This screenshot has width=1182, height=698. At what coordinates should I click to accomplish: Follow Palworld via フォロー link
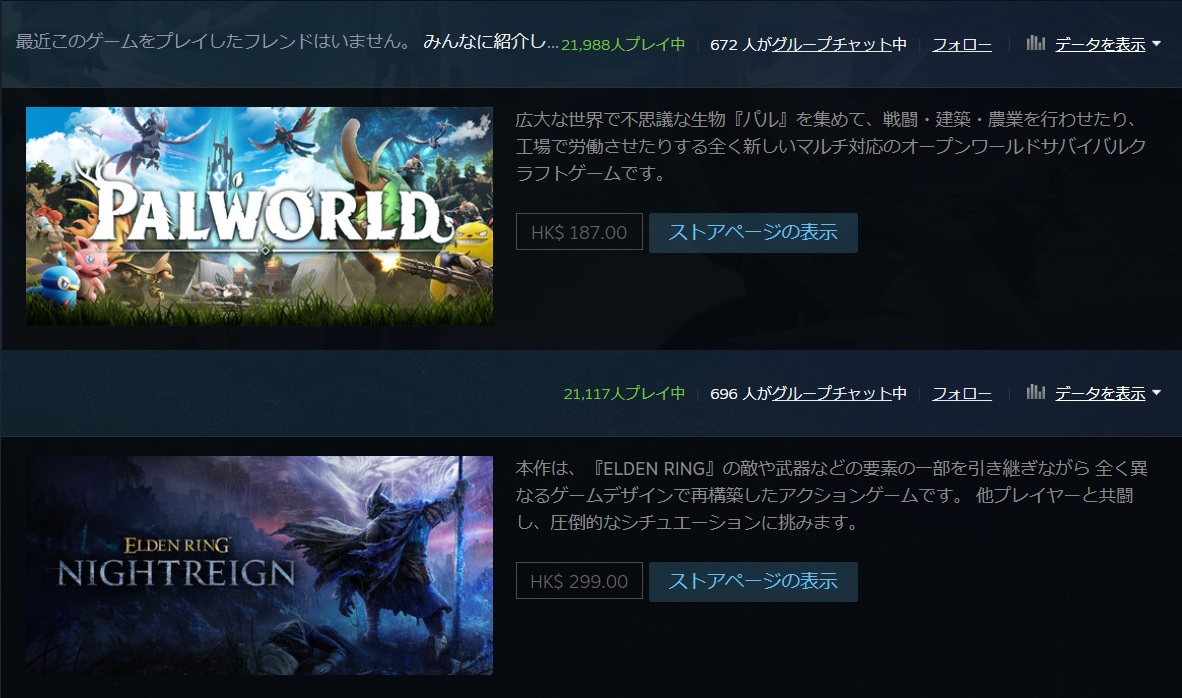click(x=962, y=44)
